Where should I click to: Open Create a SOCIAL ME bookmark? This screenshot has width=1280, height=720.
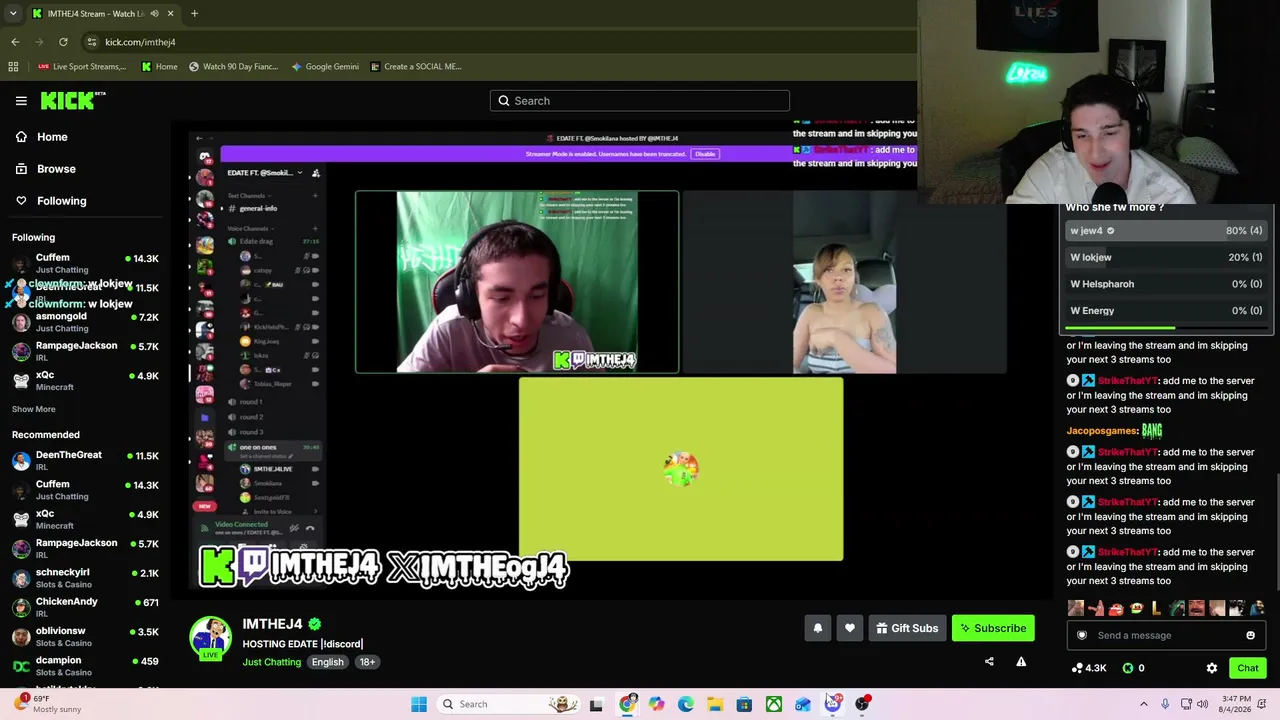point(416,67)
